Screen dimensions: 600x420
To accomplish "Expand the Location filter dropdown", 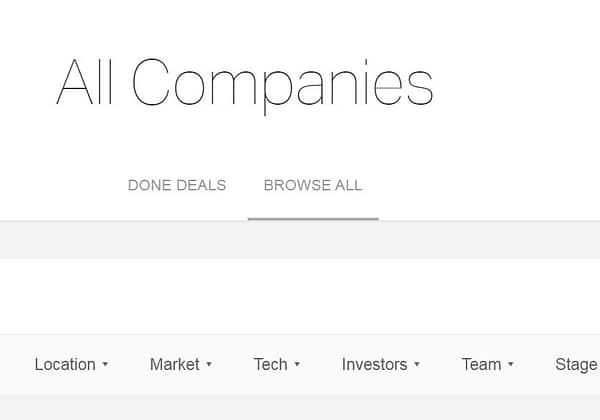I will 70,364.
